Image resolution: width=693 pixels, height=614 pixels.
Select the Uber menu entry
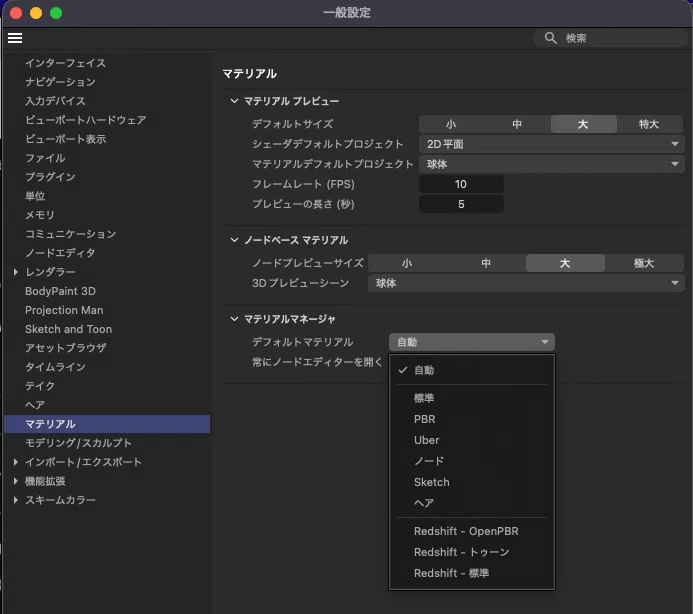point(427,440)
